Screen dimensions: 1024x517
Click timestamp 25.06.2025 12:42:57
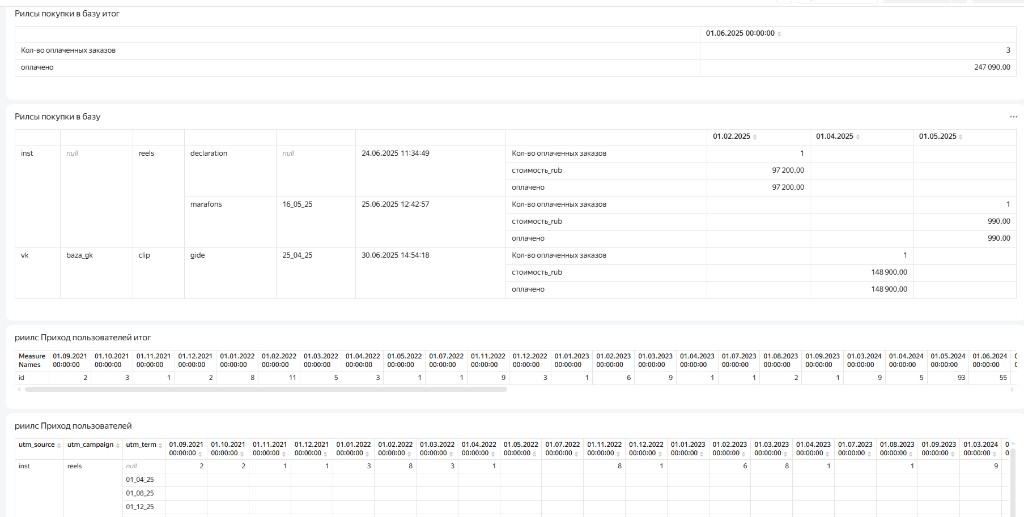(395, 204)
